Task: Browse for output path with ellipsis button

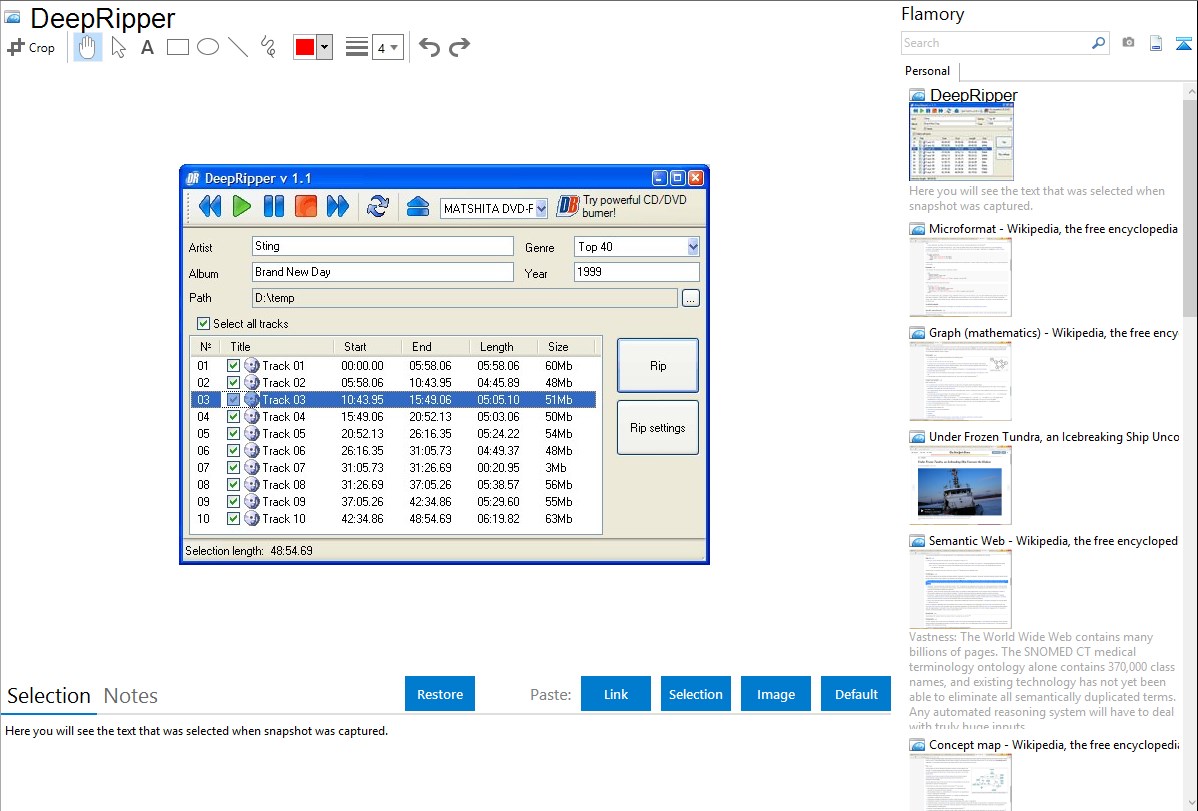Action: pyautogui.click(x=691, y=298)
